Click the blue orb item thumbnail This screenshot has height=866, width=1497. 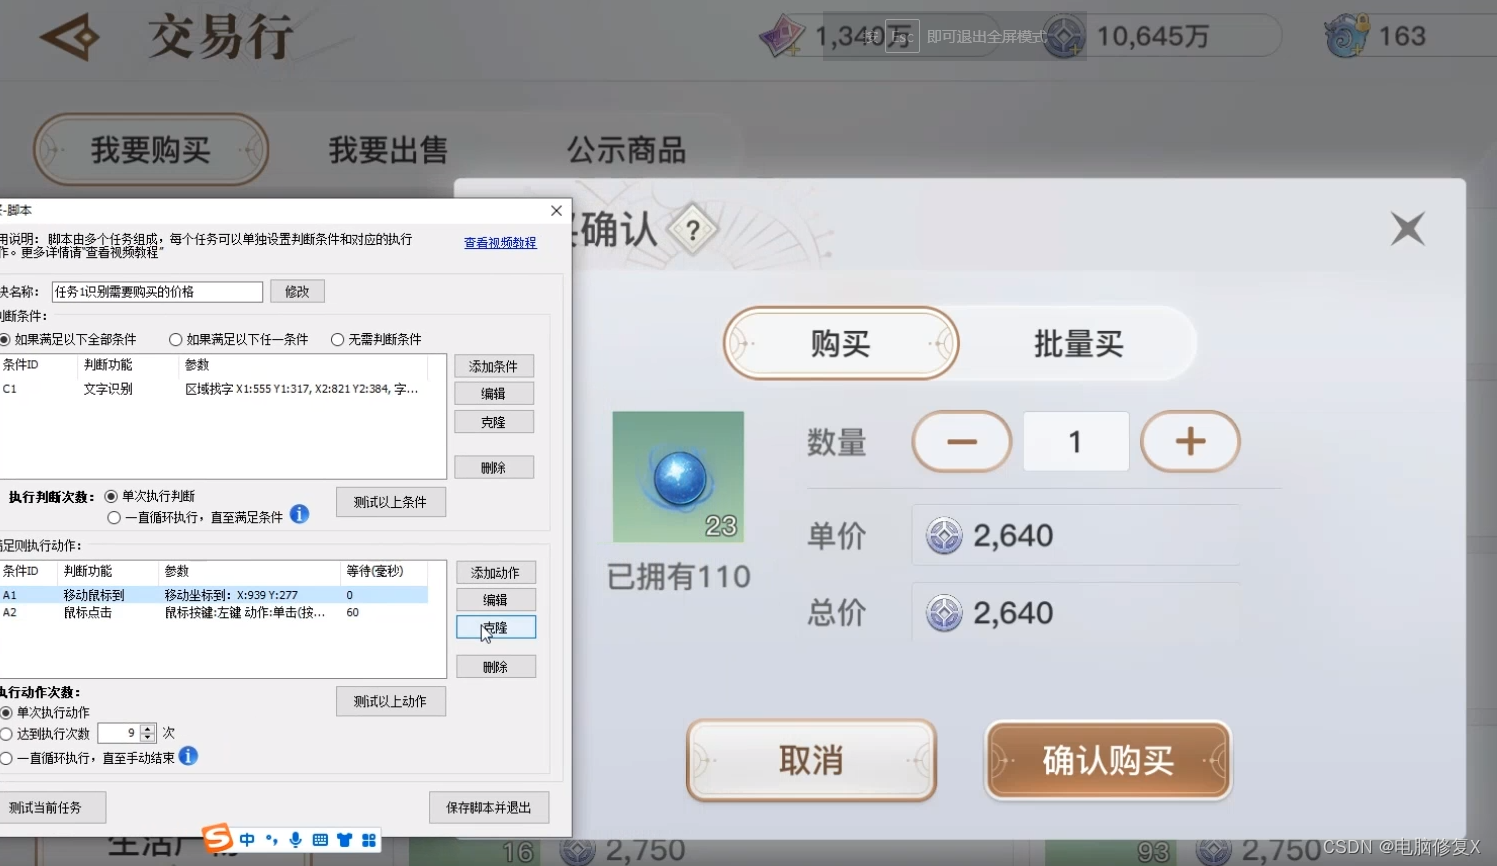coord(678,477)
